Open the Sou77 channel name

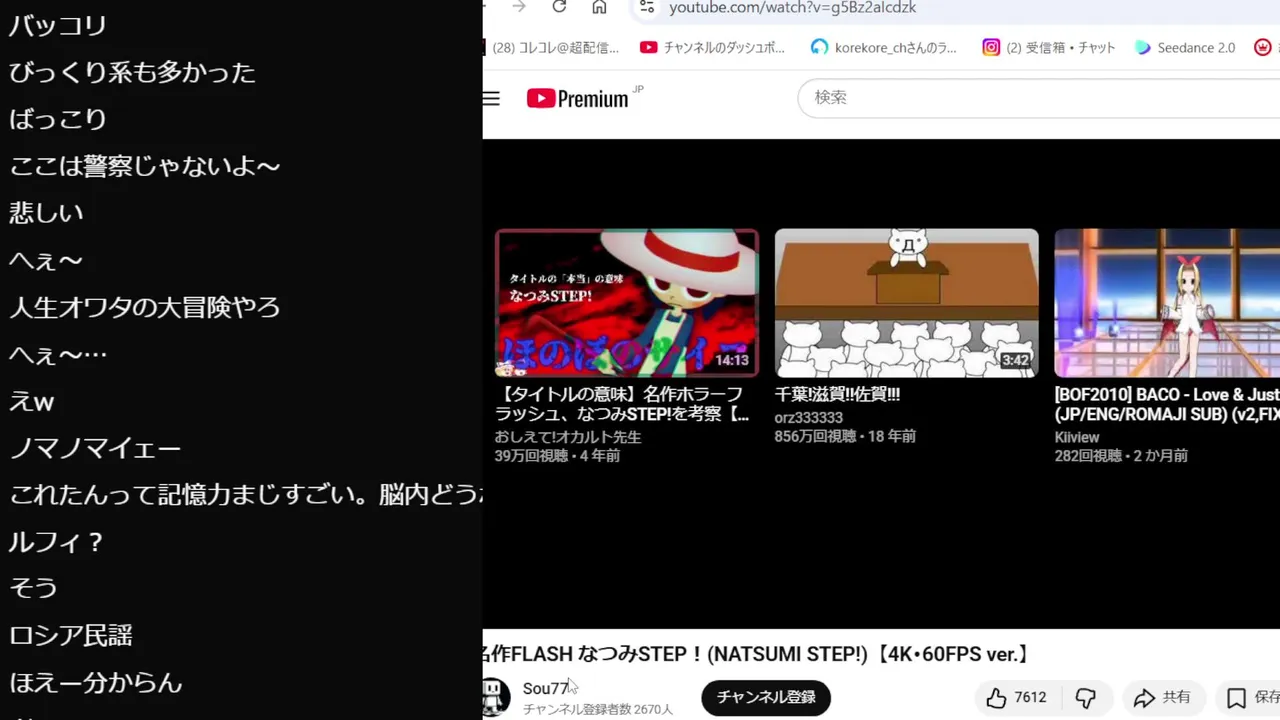(x=546, y=689)
